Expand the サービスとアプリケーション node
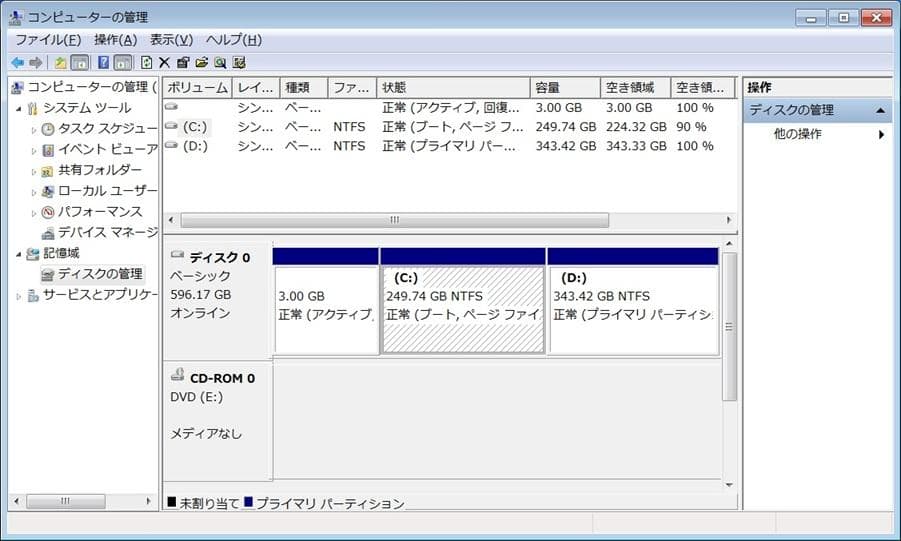The height and width of the screenshot is (541, 901). click(x=18, y=296)
